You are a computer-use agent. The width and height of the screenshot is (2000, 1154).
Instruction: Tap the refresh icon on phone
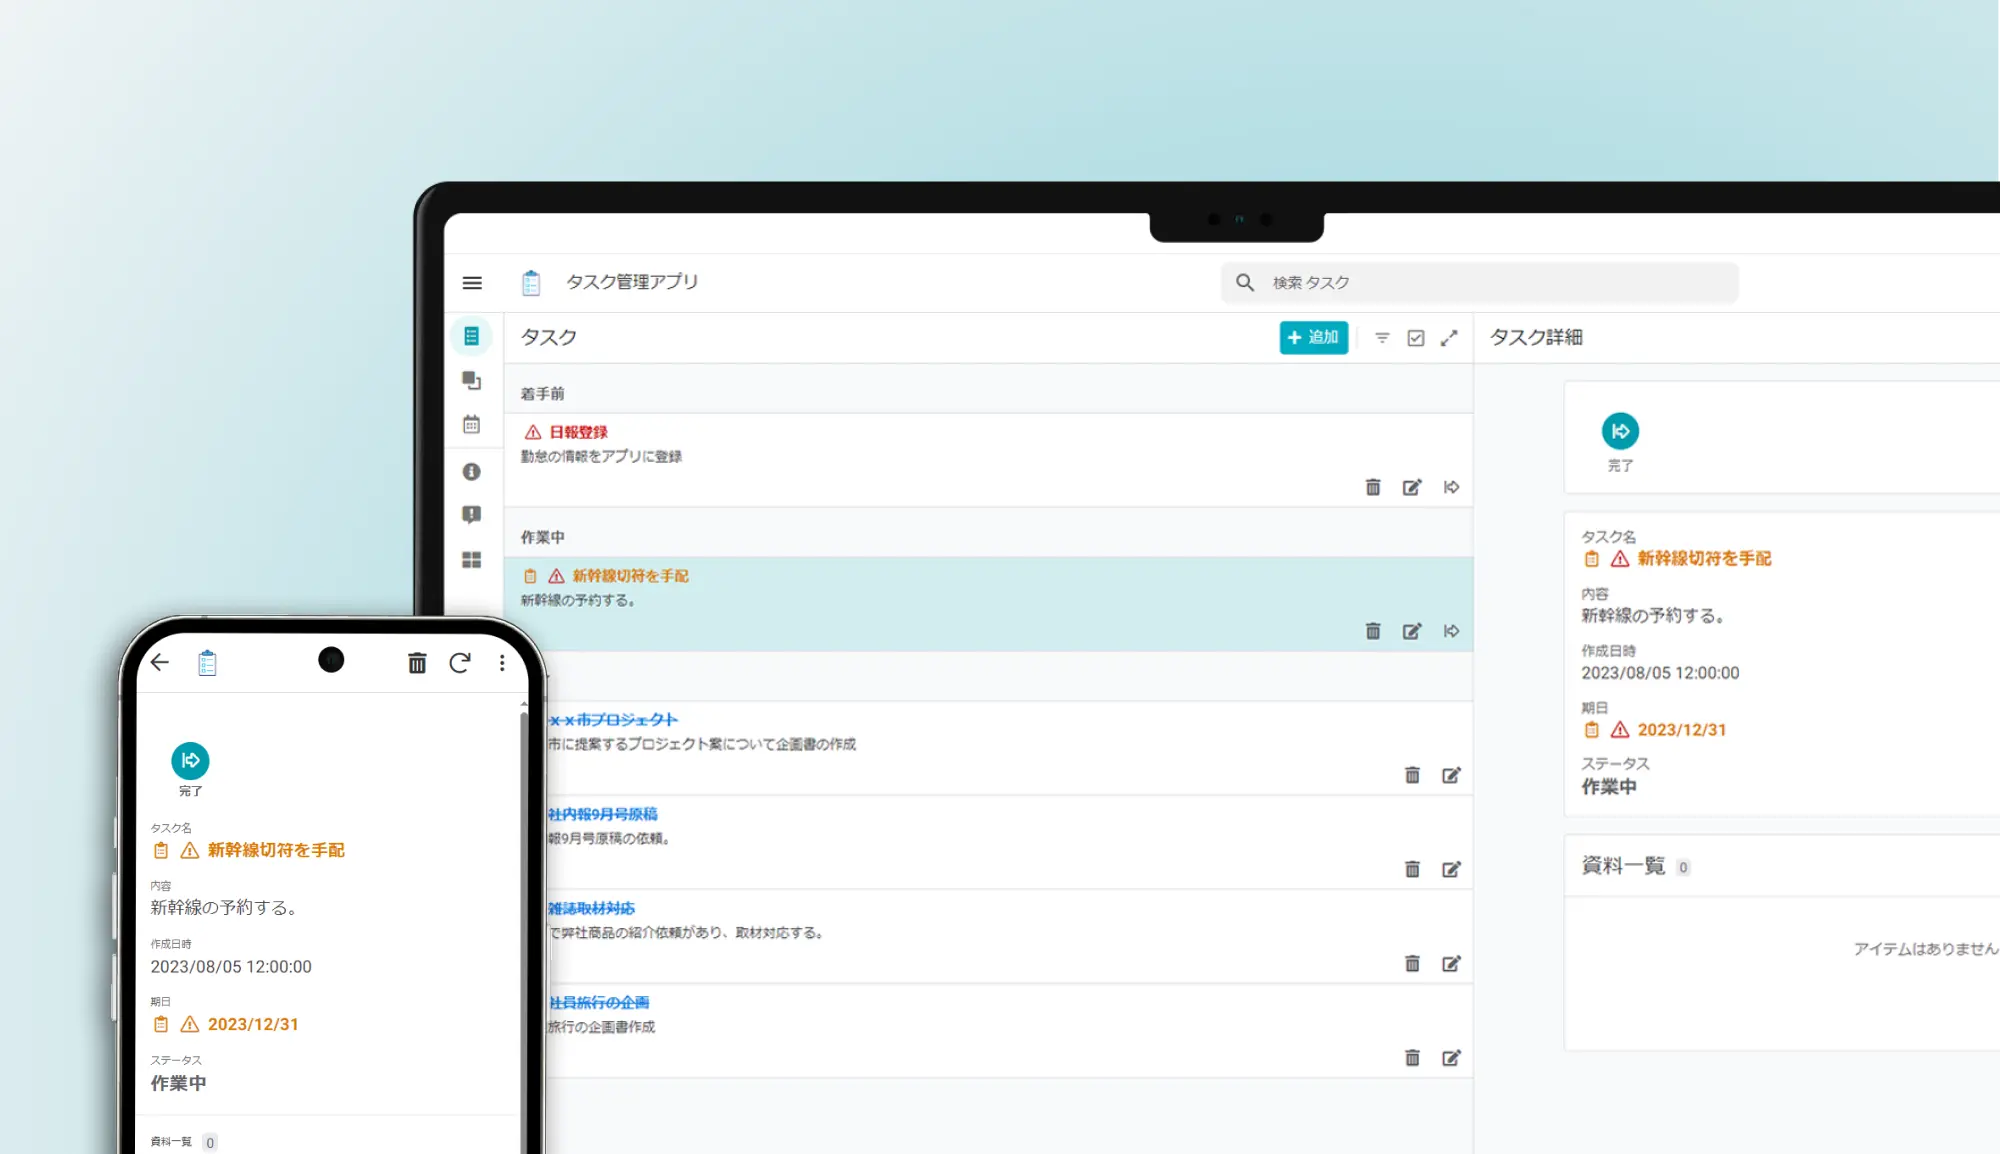pos(460,663)
